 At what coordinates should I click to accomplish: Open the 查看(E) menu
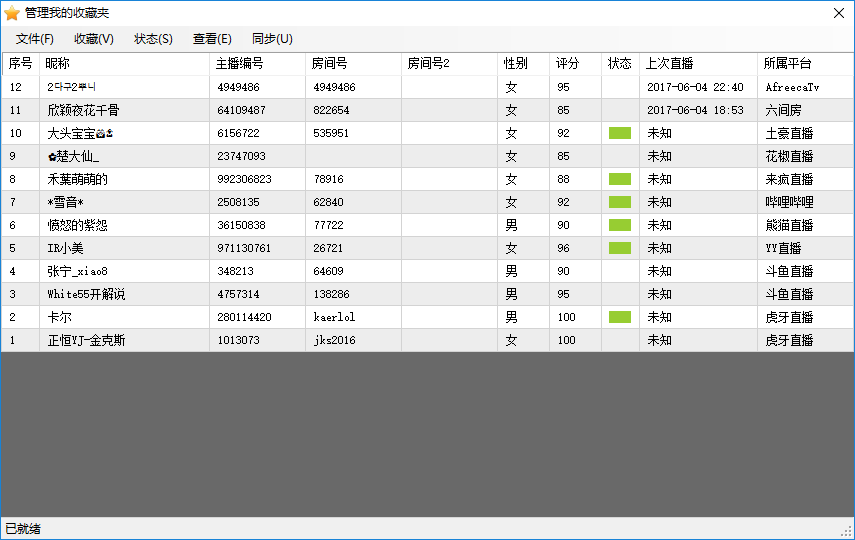pyautogui.click(x=212, y=39)
